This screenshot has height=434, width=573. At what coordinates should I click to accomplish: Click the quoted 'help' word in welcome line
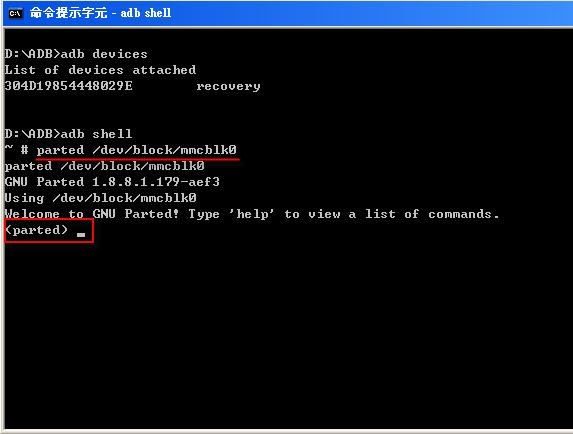point(252,214)
